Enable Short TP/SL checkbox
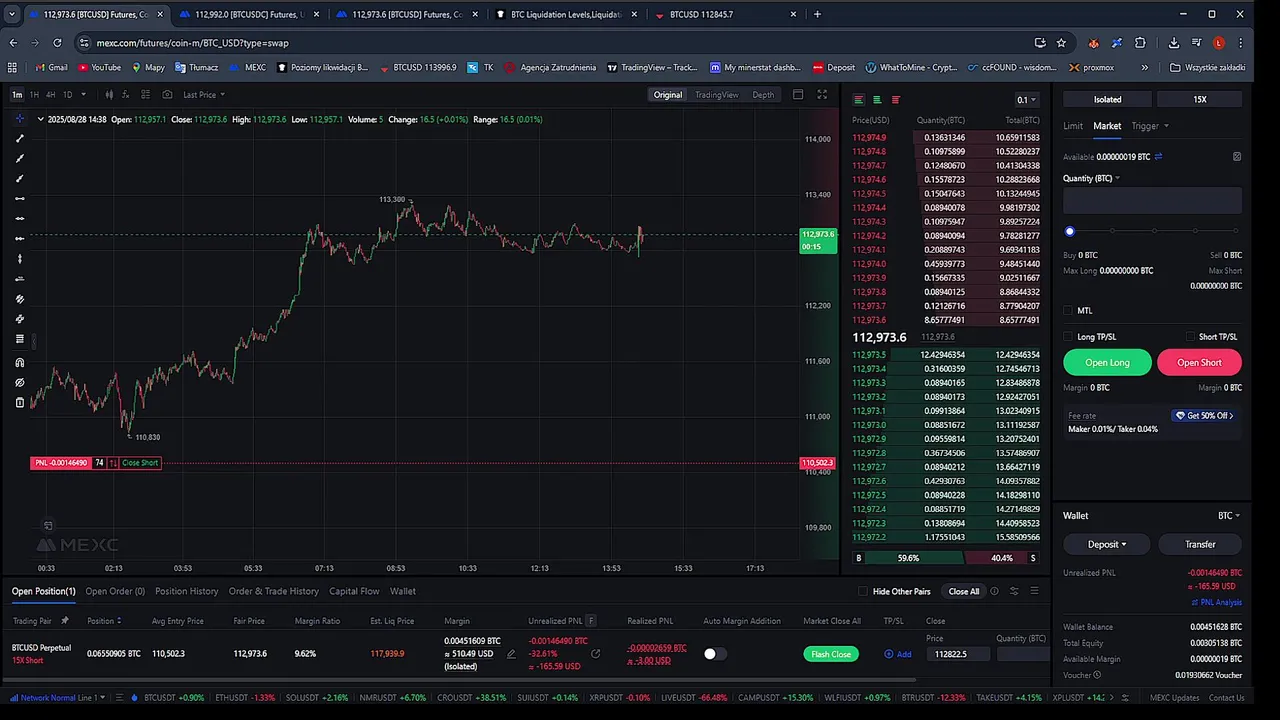Screen dimensions: 1280x720 pos(1190,337)
